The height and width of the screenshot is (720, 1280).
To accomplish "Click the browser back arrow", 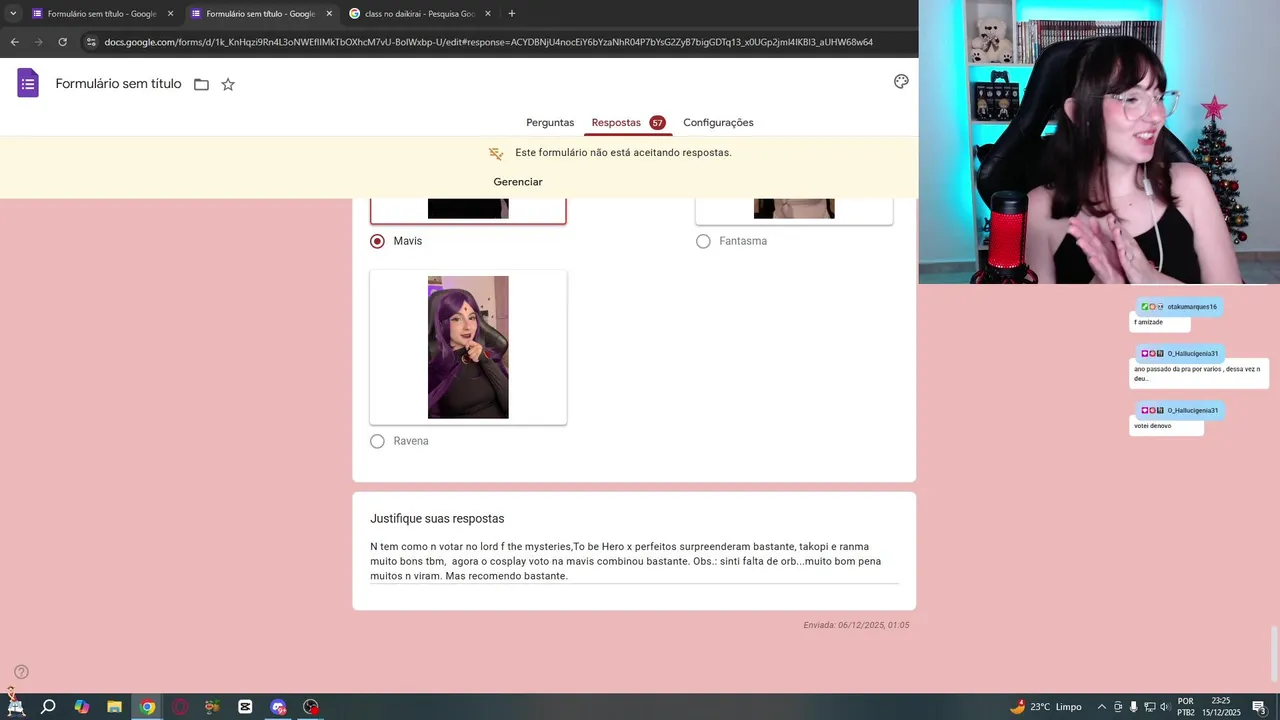I will [14, 42].
